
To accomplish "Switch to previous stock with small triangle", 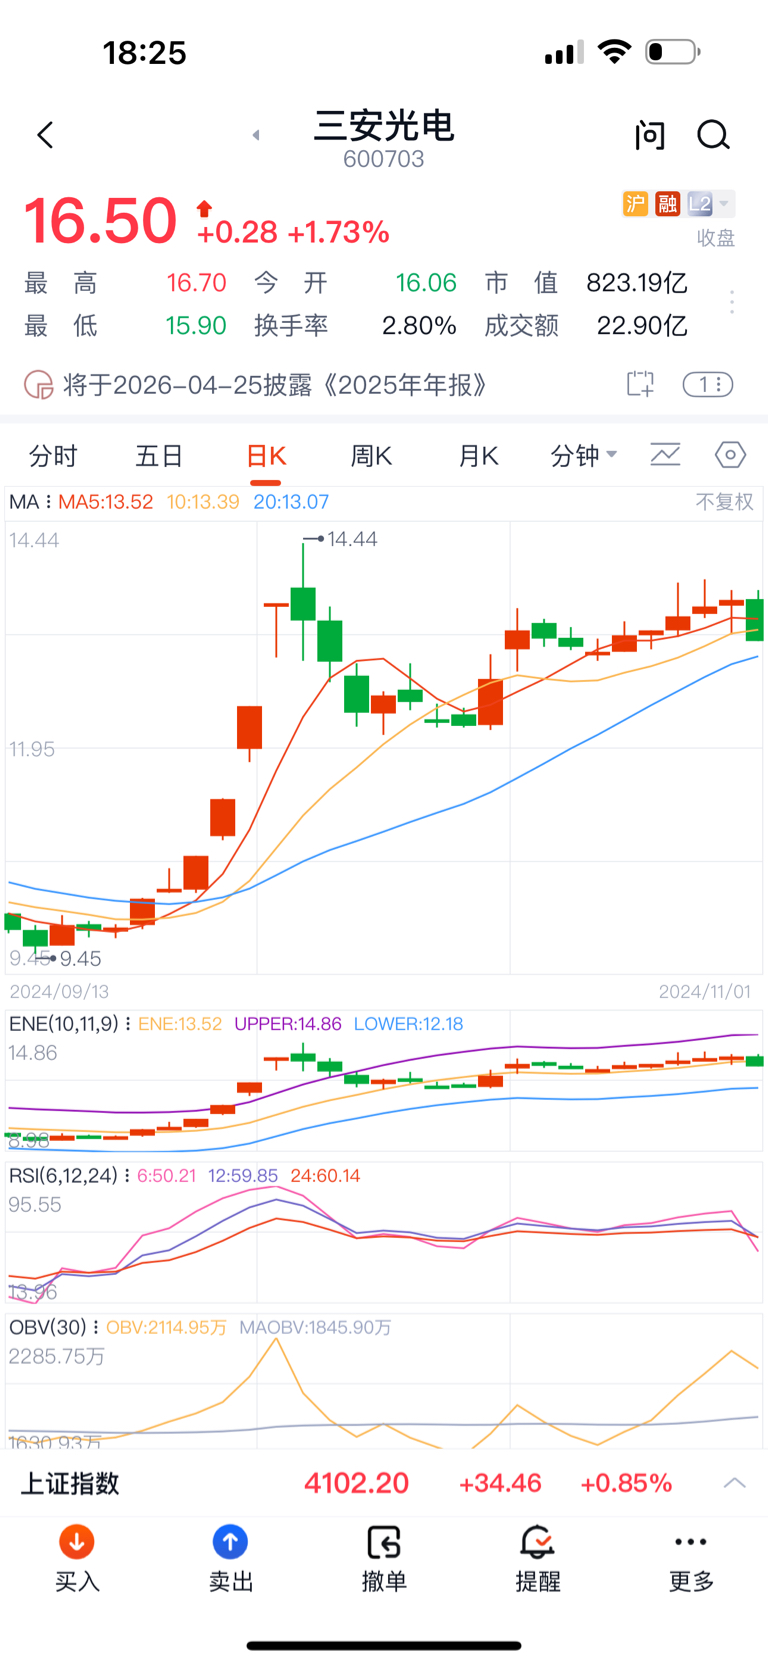I will [x=256, y=135].
